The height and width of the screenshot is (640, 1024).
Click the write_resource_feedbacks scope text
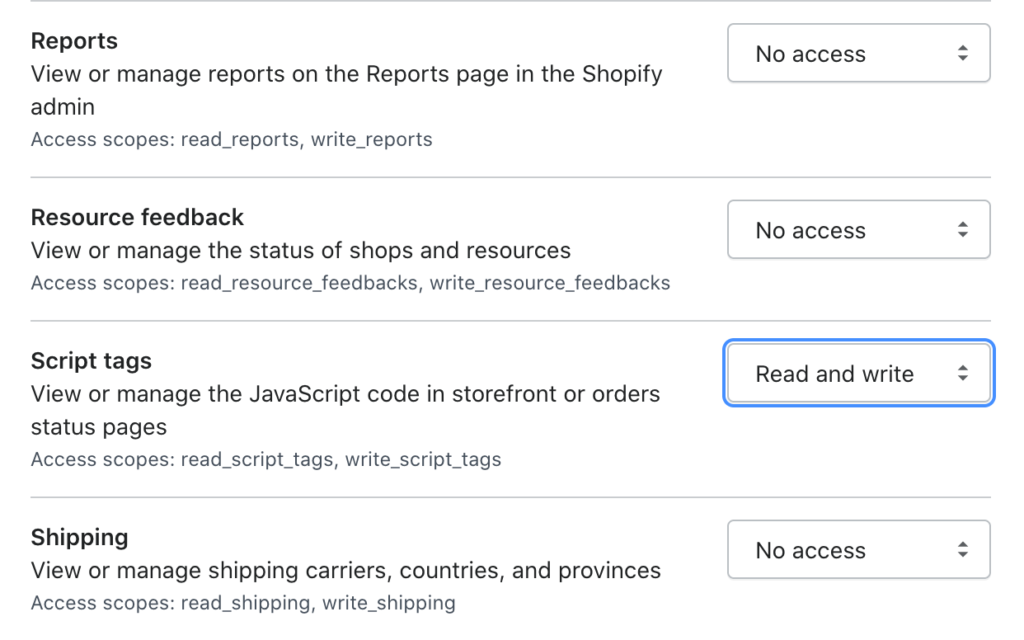549,283
